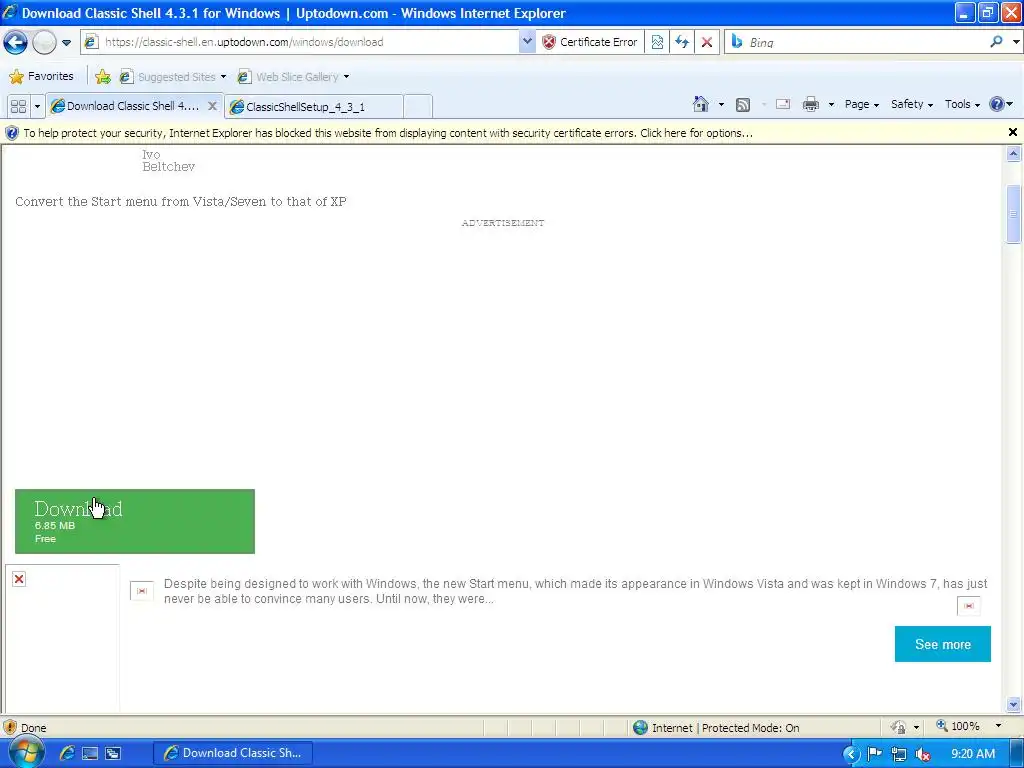This screenshot has width=1024, height=768.
Task: Show Quick Tabs view
Action: point(18,106)
